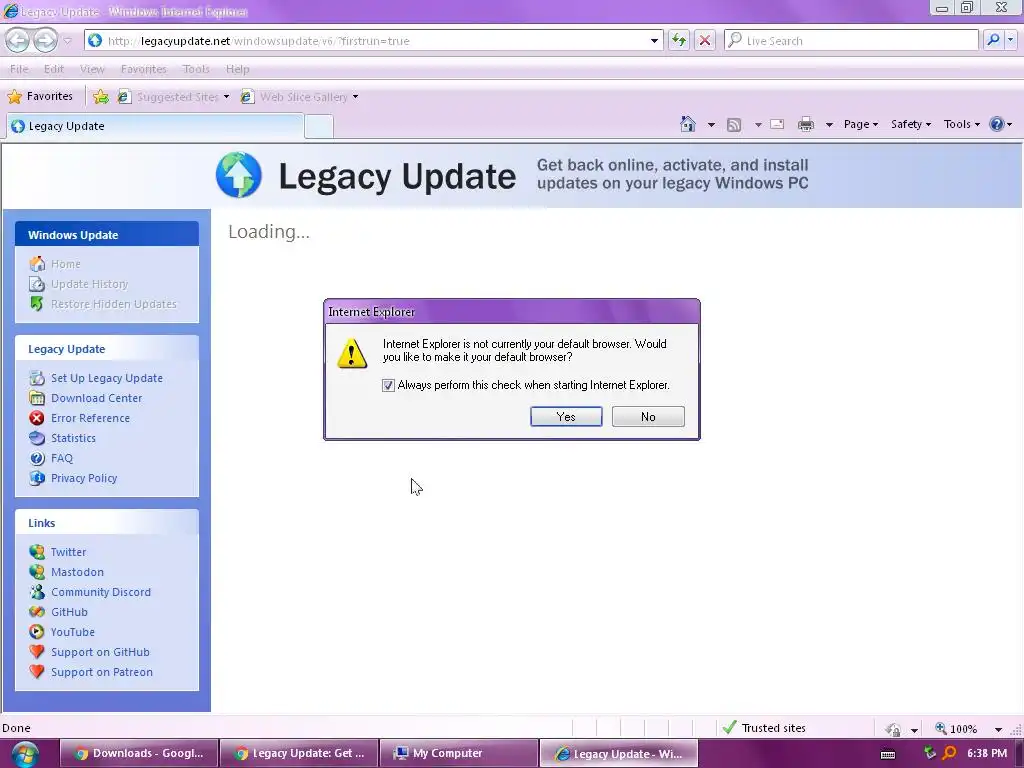Click the Home house icon in sidebar

pos(37,264)
